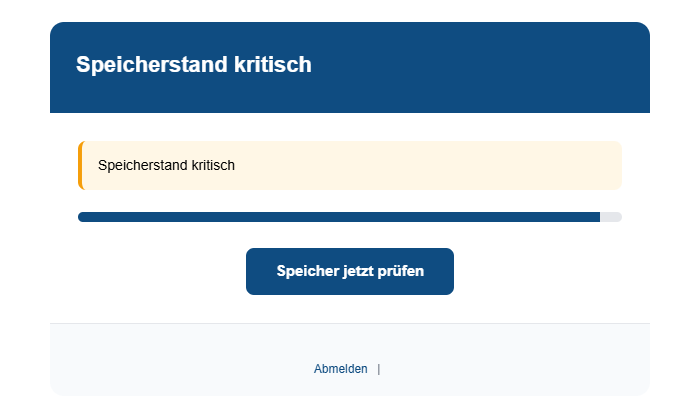Follow the Abmelden link in the footer
700x414 pixels.
(340, 369)
